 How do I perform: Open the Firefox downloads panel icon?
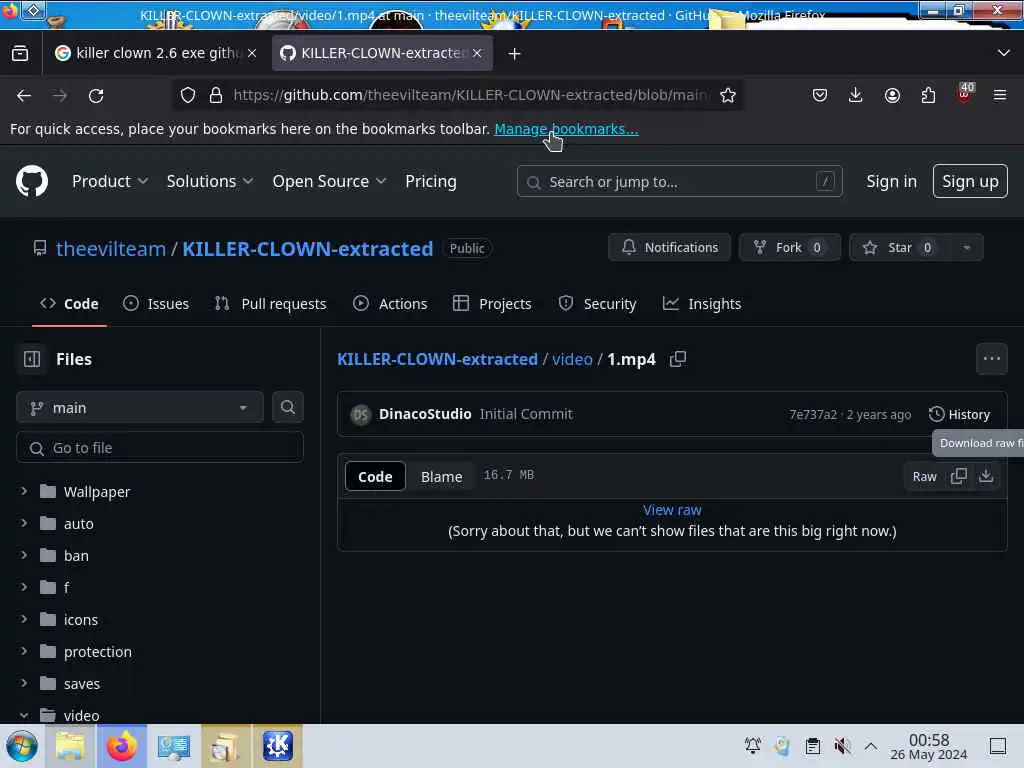856,95
